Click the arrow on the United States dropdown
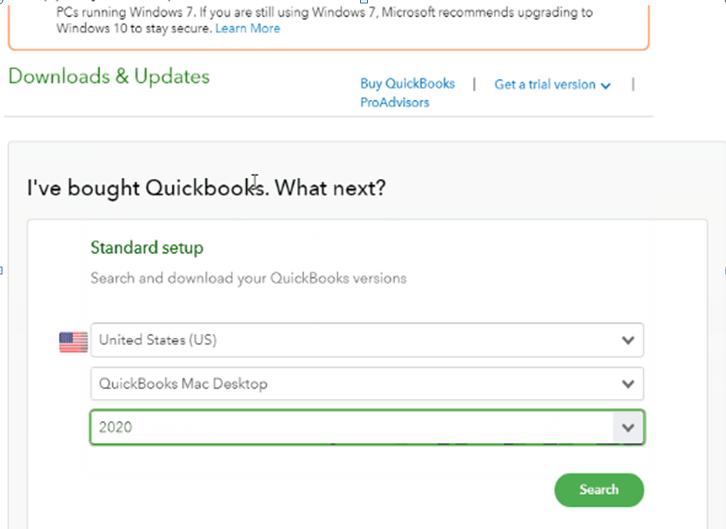Screen dimensions: 726x529 [627, 340]
